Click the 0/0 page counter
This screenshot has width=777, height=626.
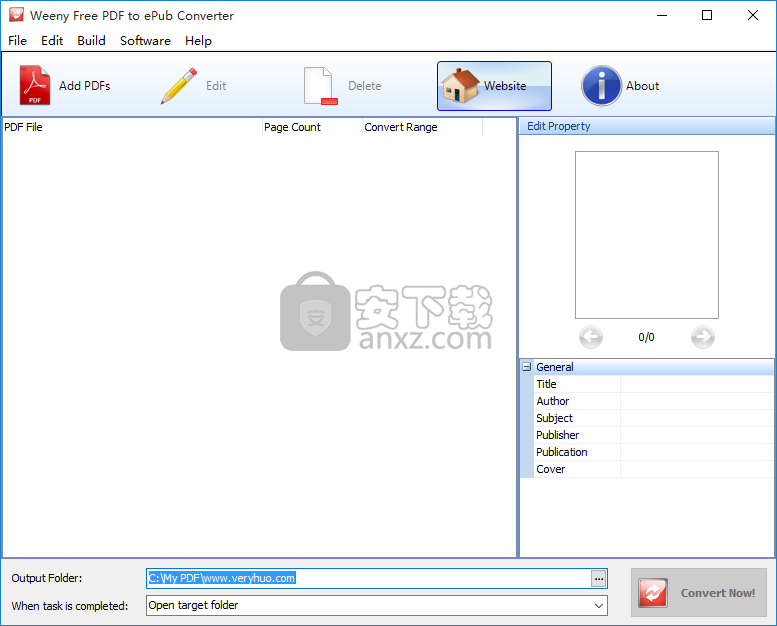(646, 338)
